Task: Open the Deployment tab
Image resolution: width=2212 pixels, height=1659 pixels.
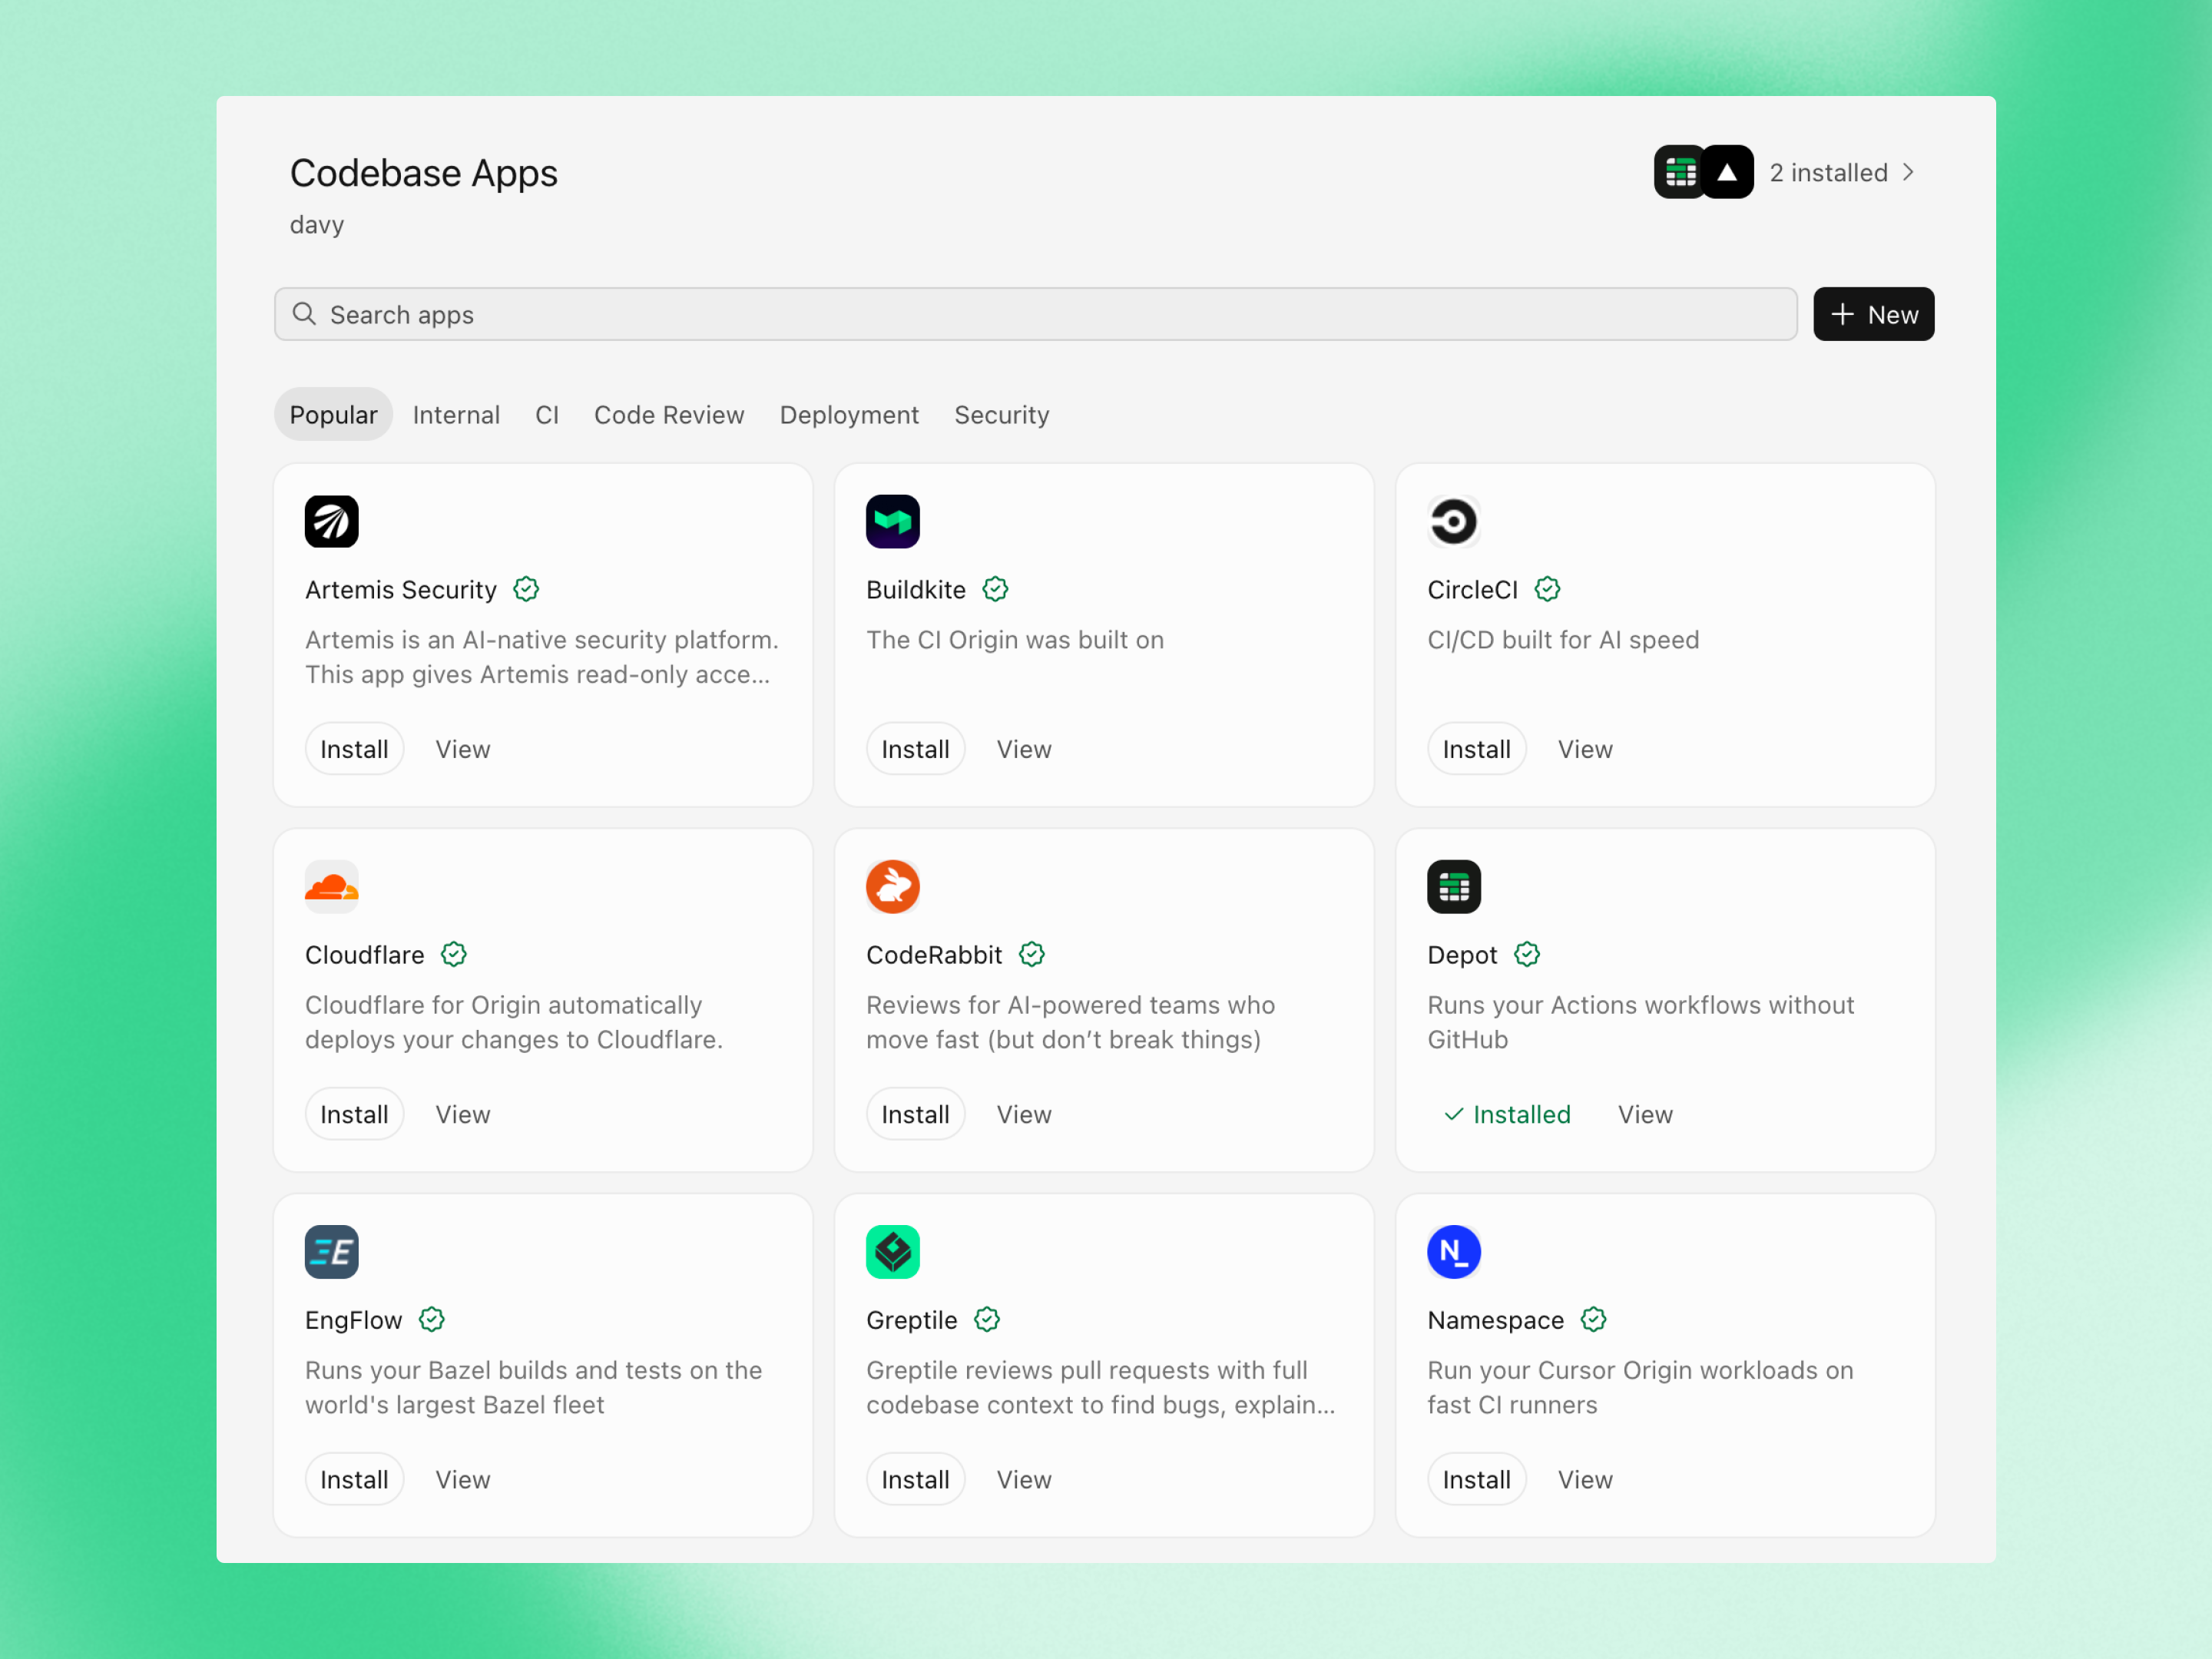Action: (x=849, y=414)
